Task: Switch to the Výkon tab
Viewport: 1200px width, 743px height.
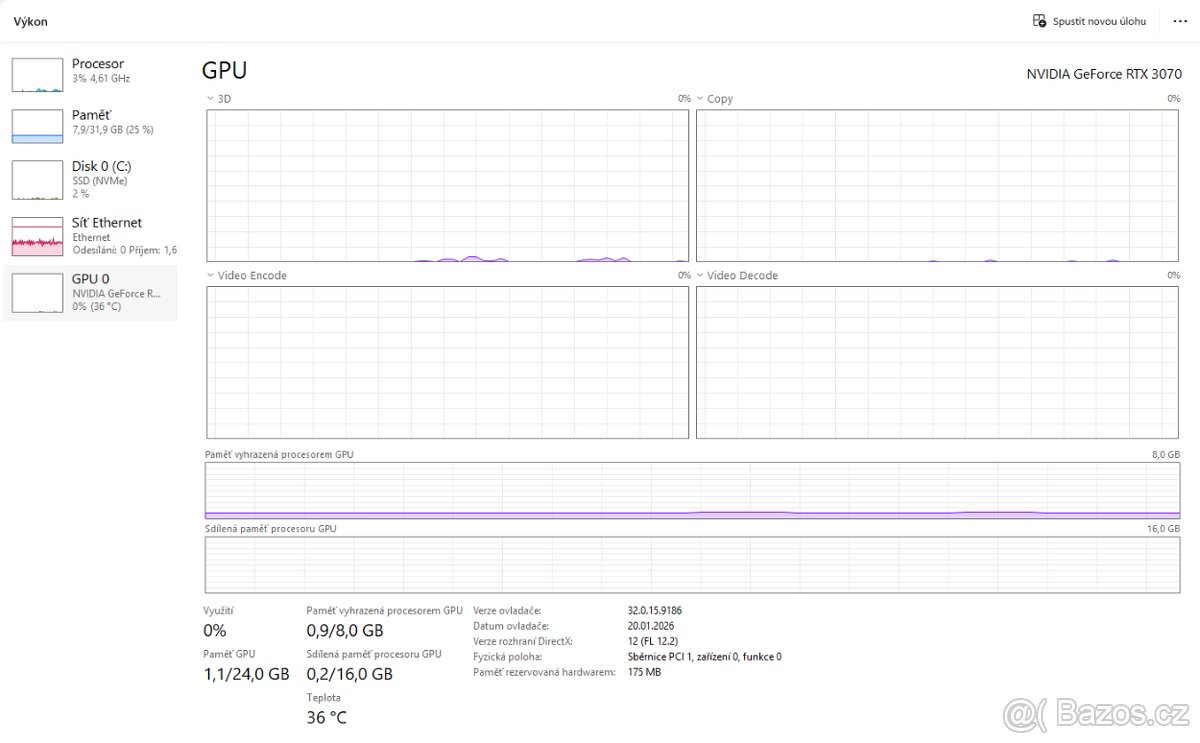Action: tap(30, 20)
